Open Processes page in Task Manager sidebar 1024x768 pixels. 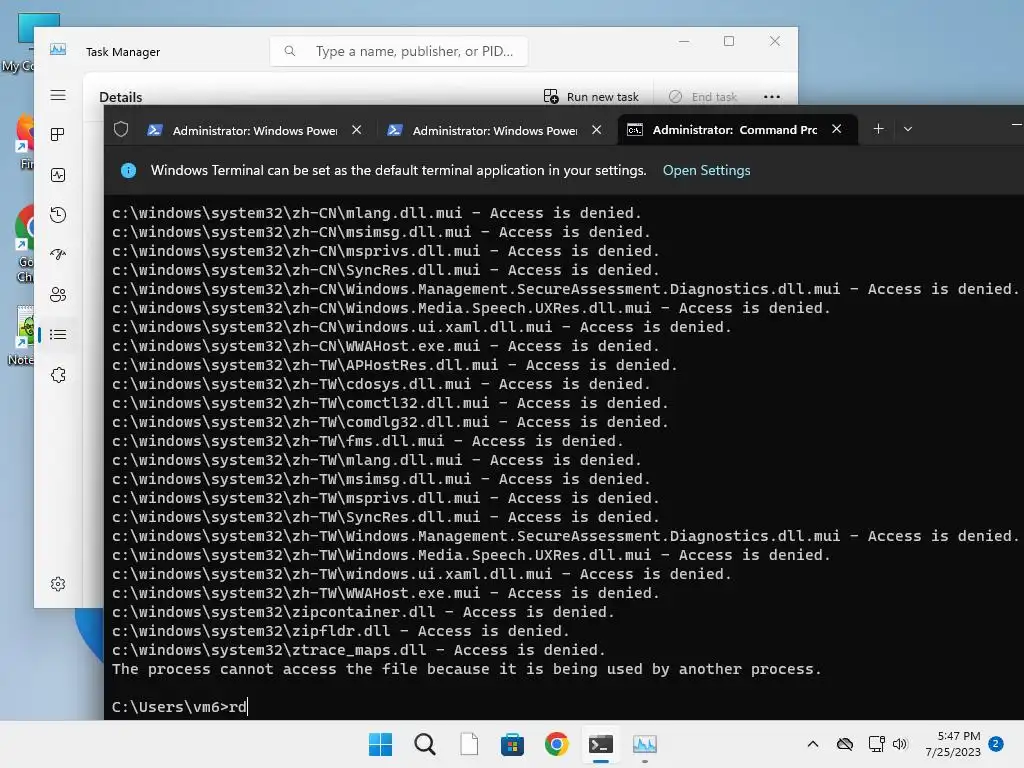[x=58, y=135]
